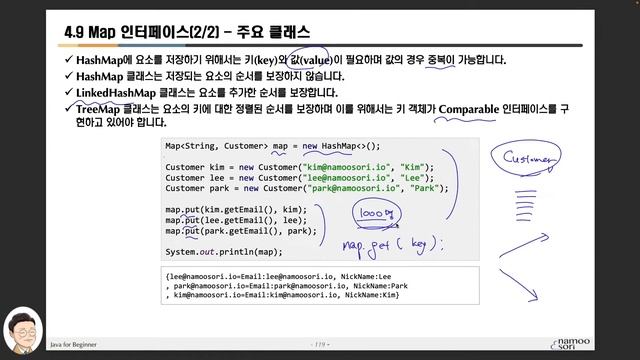The height and width of the screenshot is (360, 640).
Task: Click the string "kim@namoosori.io" in the code
Action: click(346, 167)
